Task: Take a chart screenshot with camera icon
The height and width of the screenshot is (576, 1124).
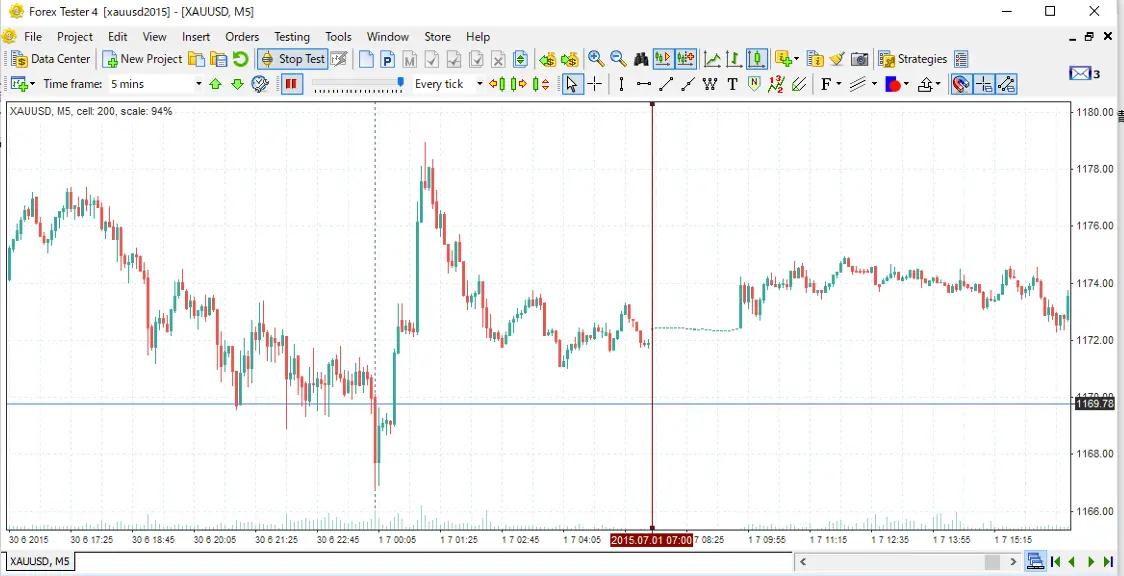Action: 859,59
